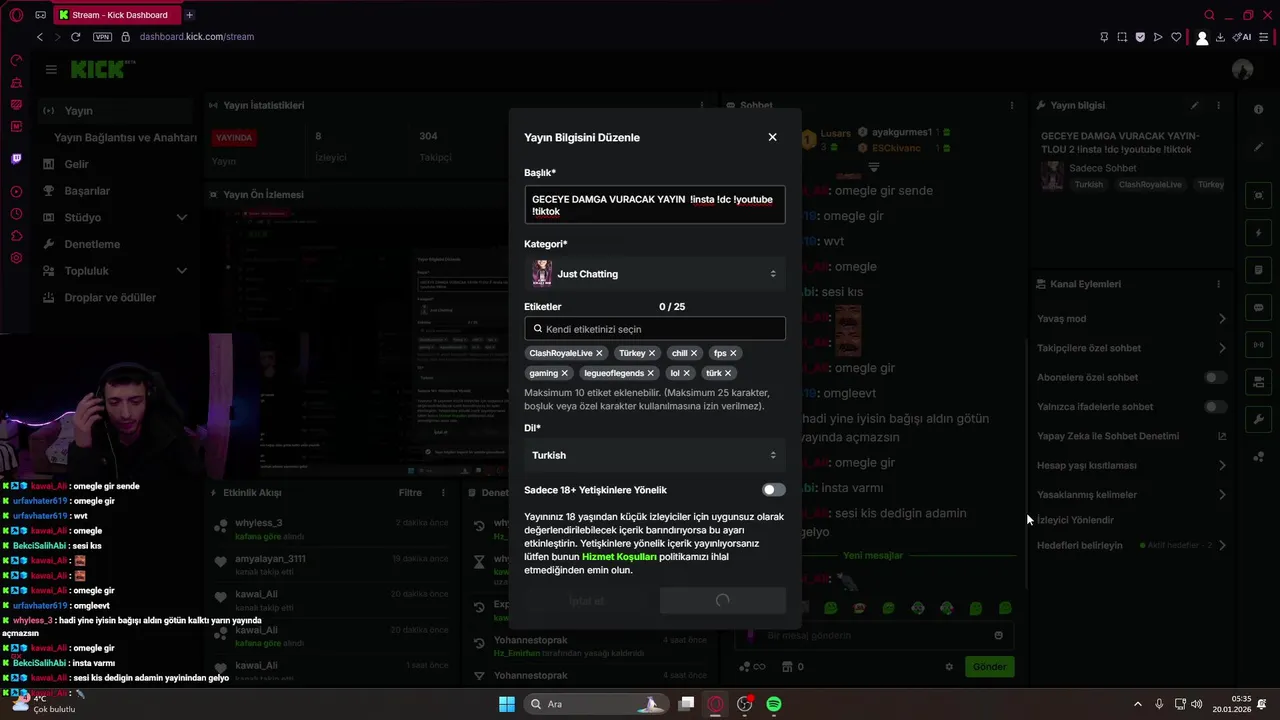Viewport: 1280px width, 720px height.
Task: Open Etkinlik Akışı three-dot menu
Action: 443,493
